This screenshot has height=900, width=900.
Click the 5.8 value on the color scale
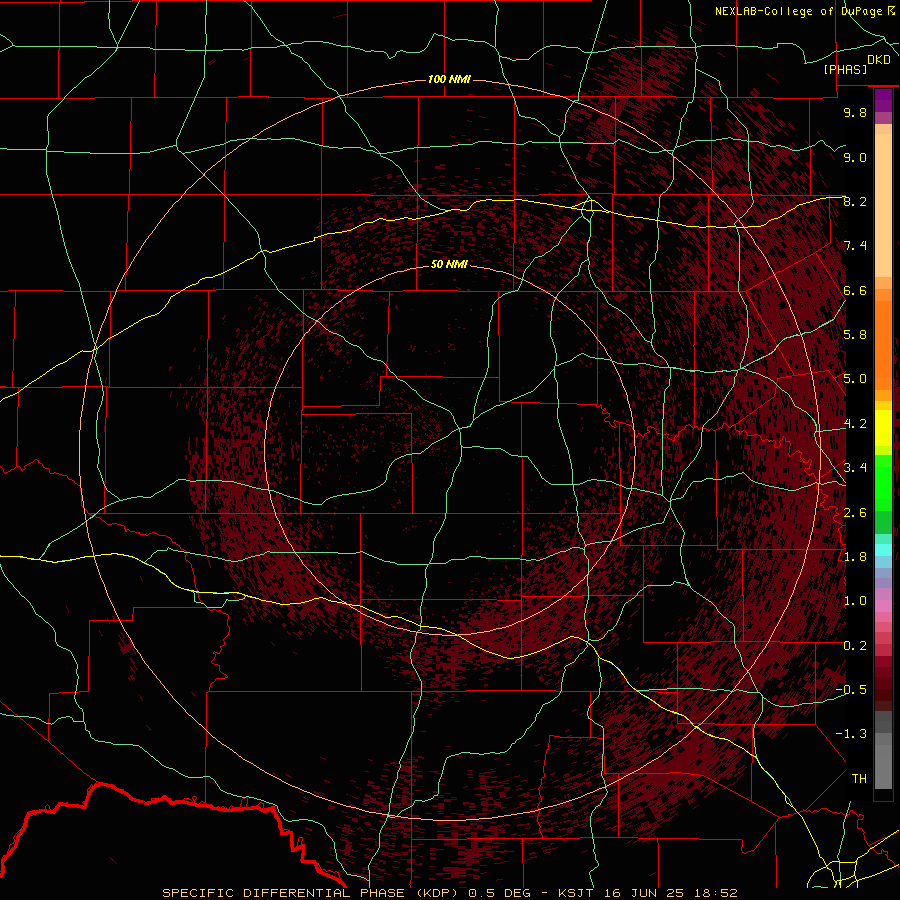855,335
